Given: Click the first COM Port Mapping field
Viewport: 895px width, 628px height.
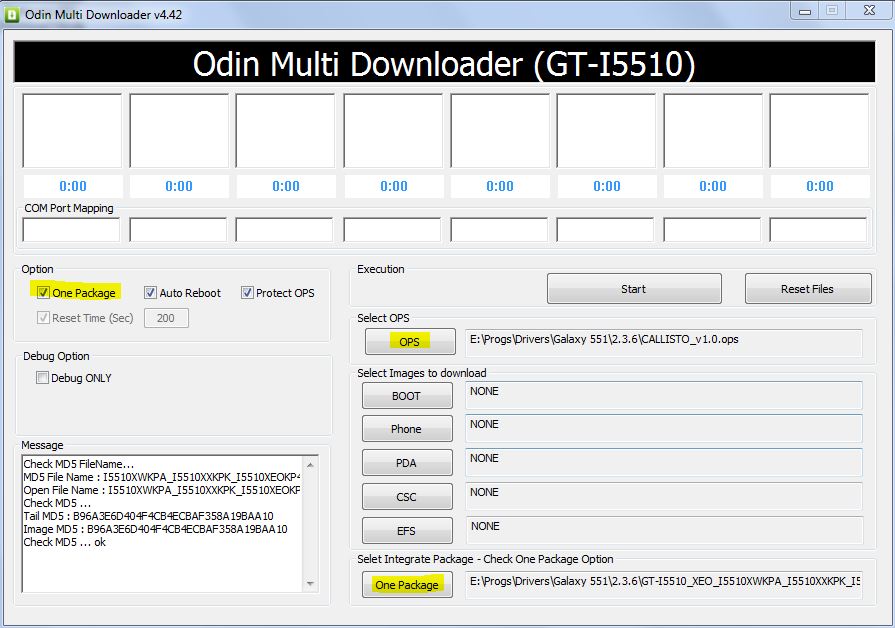Looking at the screenshot, I should (x=71, y=230).
